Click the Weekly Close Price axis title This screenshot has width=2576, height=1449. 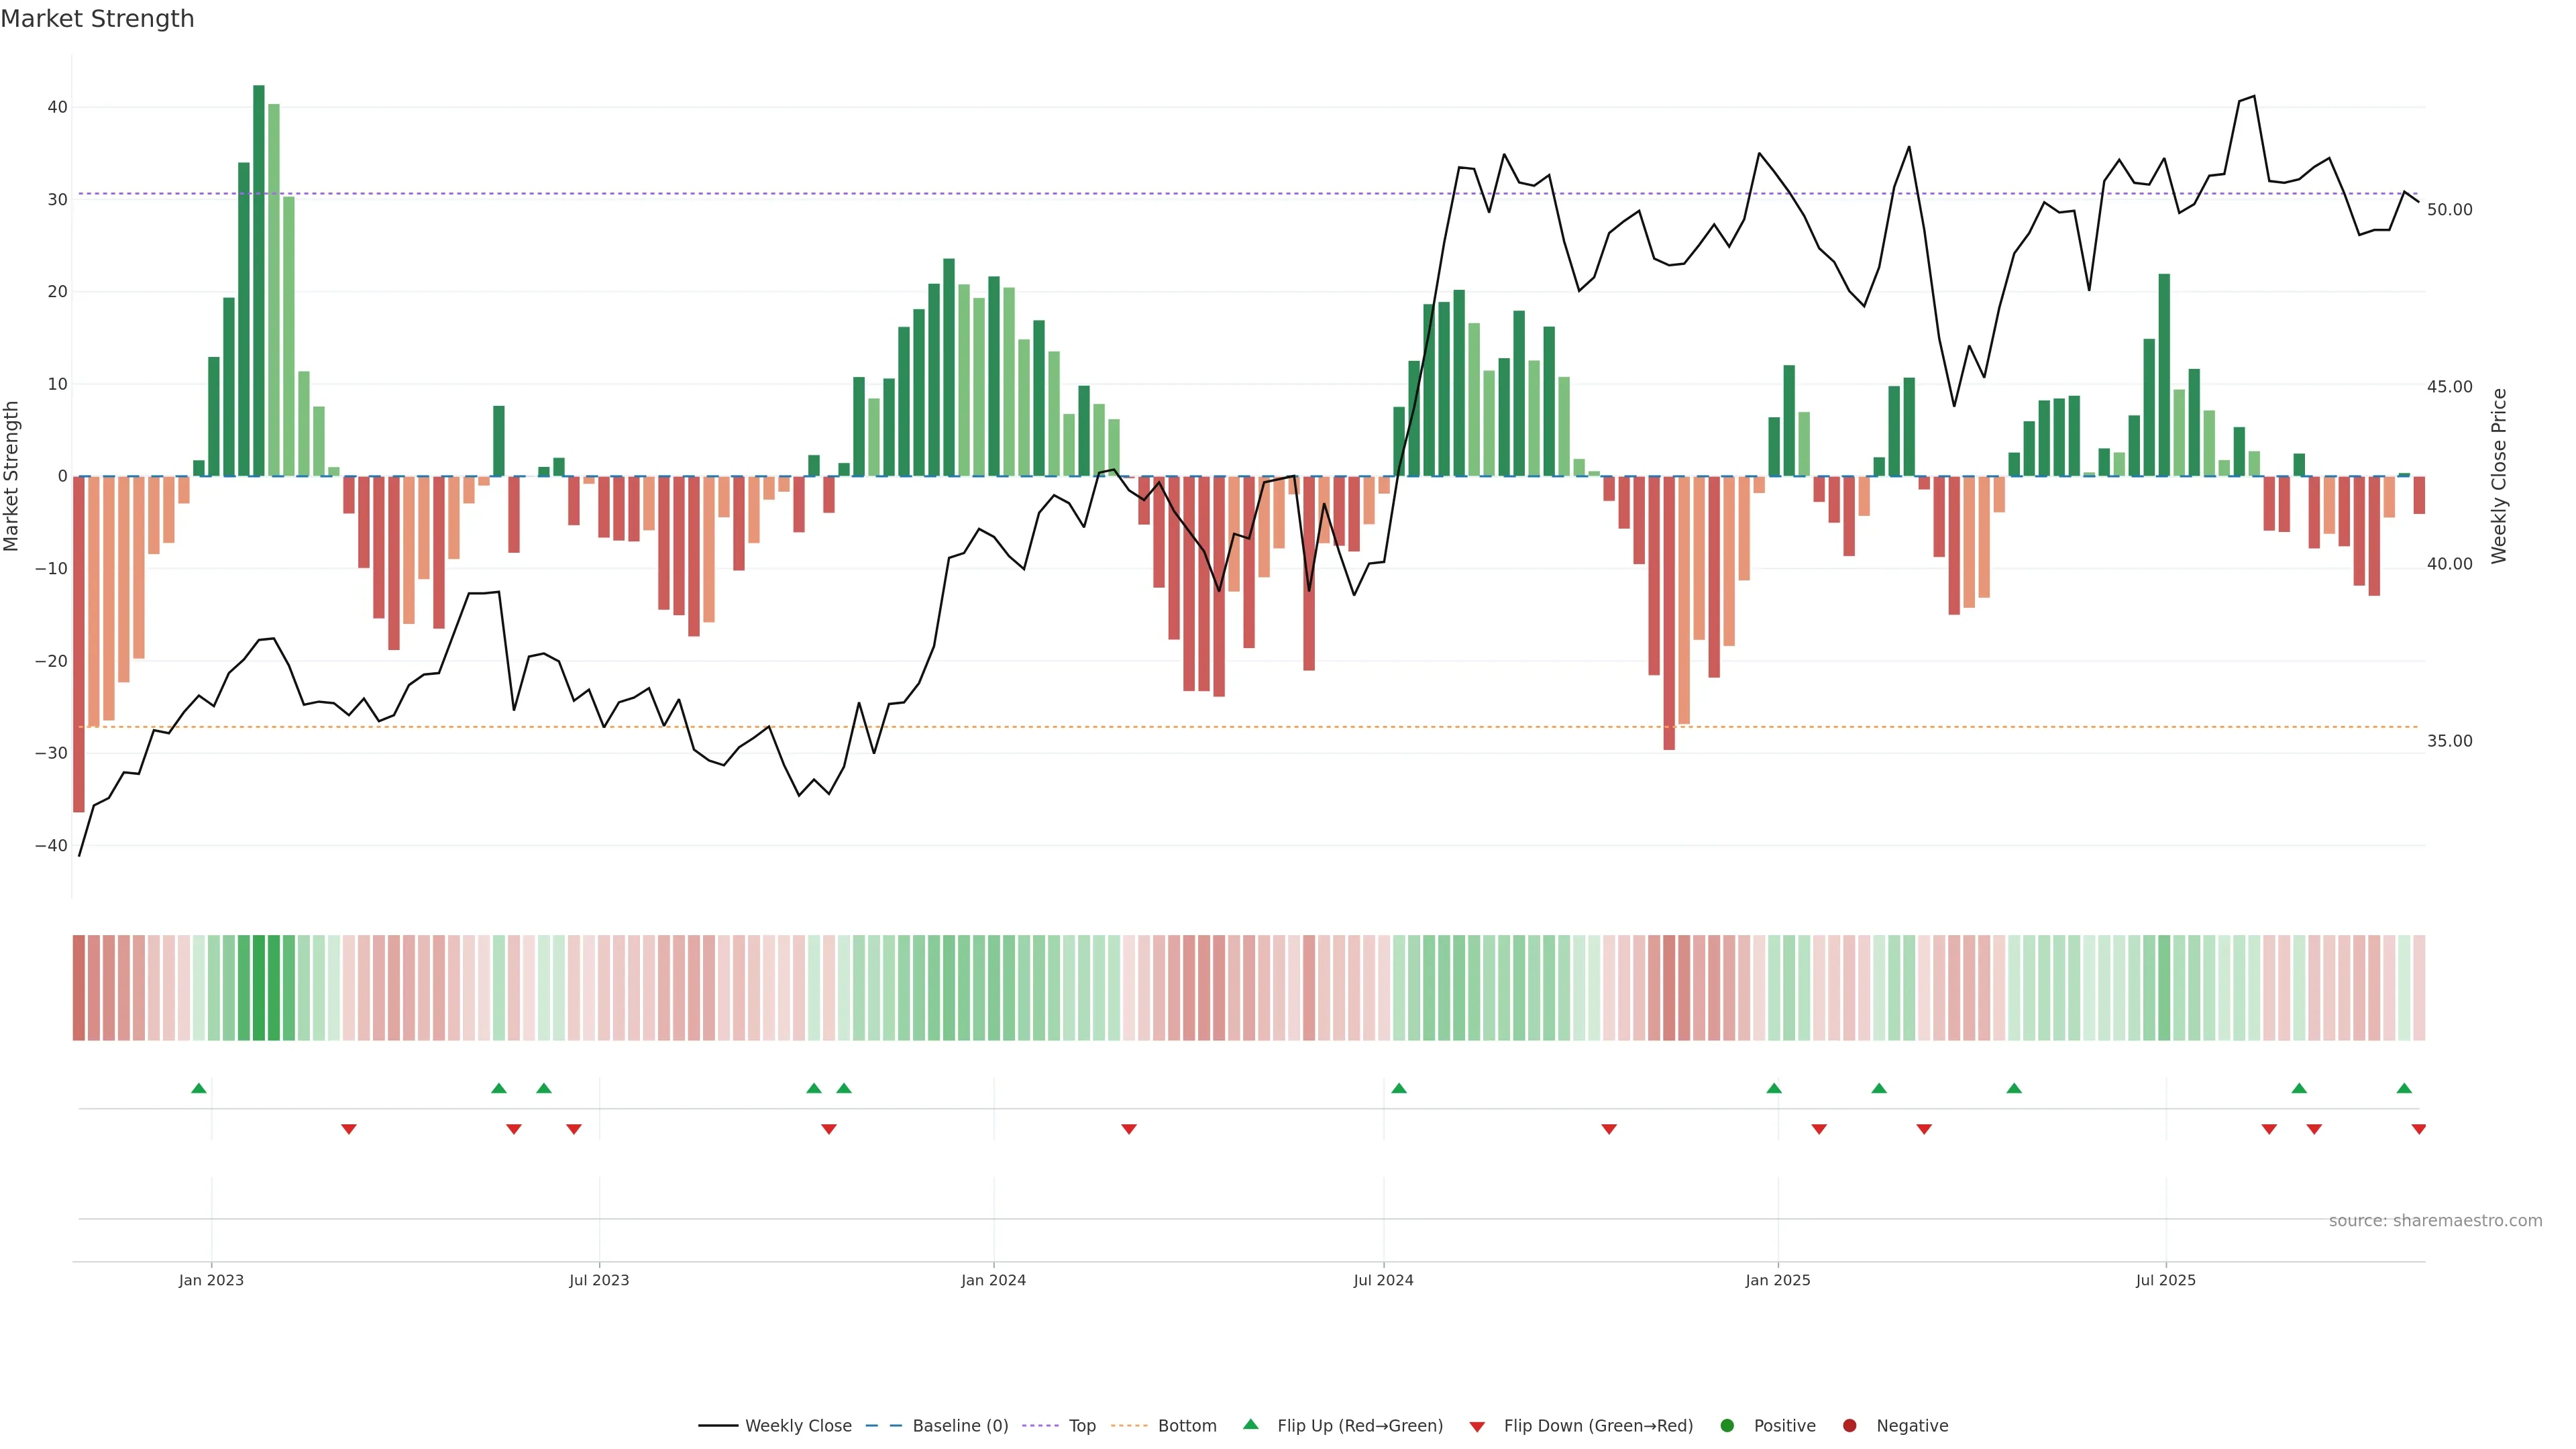[2499, 476]
